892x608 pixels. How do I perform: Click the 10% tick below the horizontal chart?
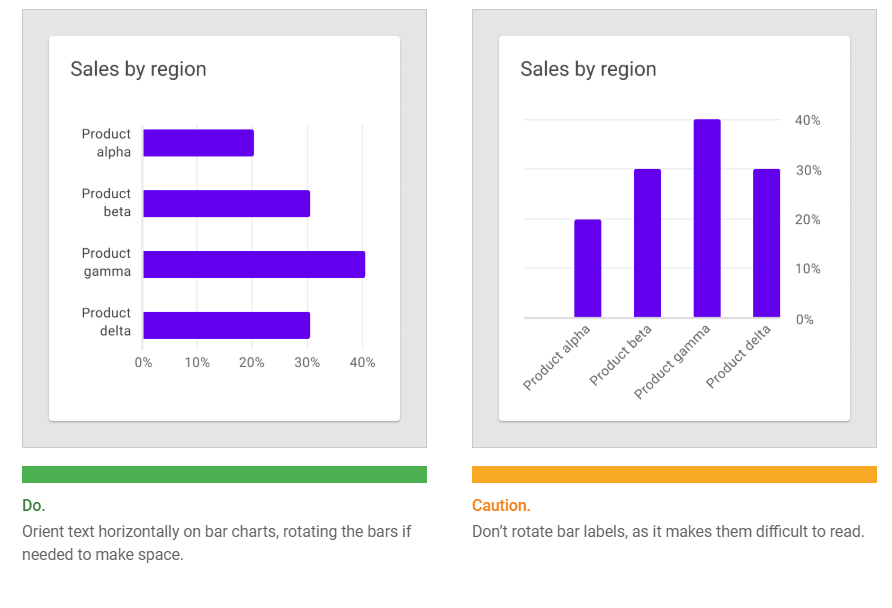click(x=197, y=362)
